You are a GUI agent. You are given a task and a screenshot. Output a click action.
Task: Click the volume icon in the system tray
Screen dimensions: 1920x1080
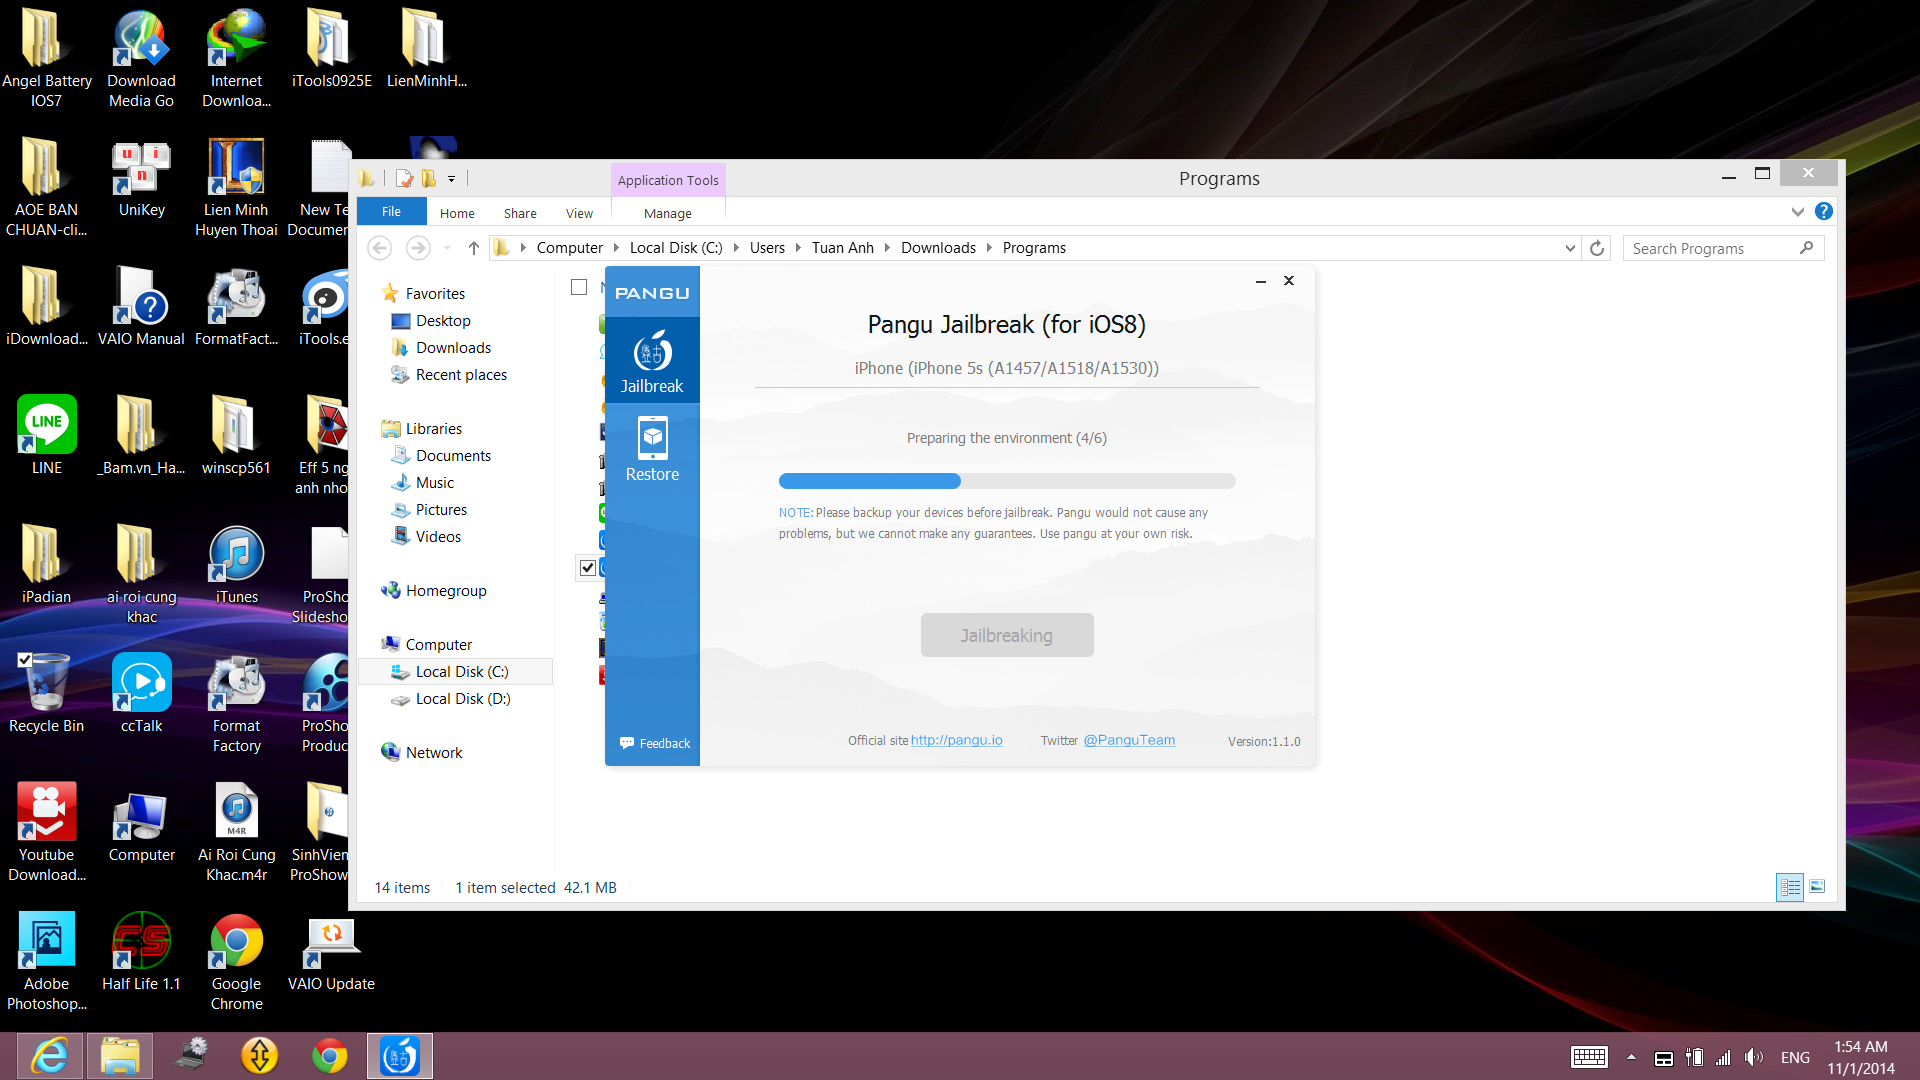(x=1755, y=1057)
